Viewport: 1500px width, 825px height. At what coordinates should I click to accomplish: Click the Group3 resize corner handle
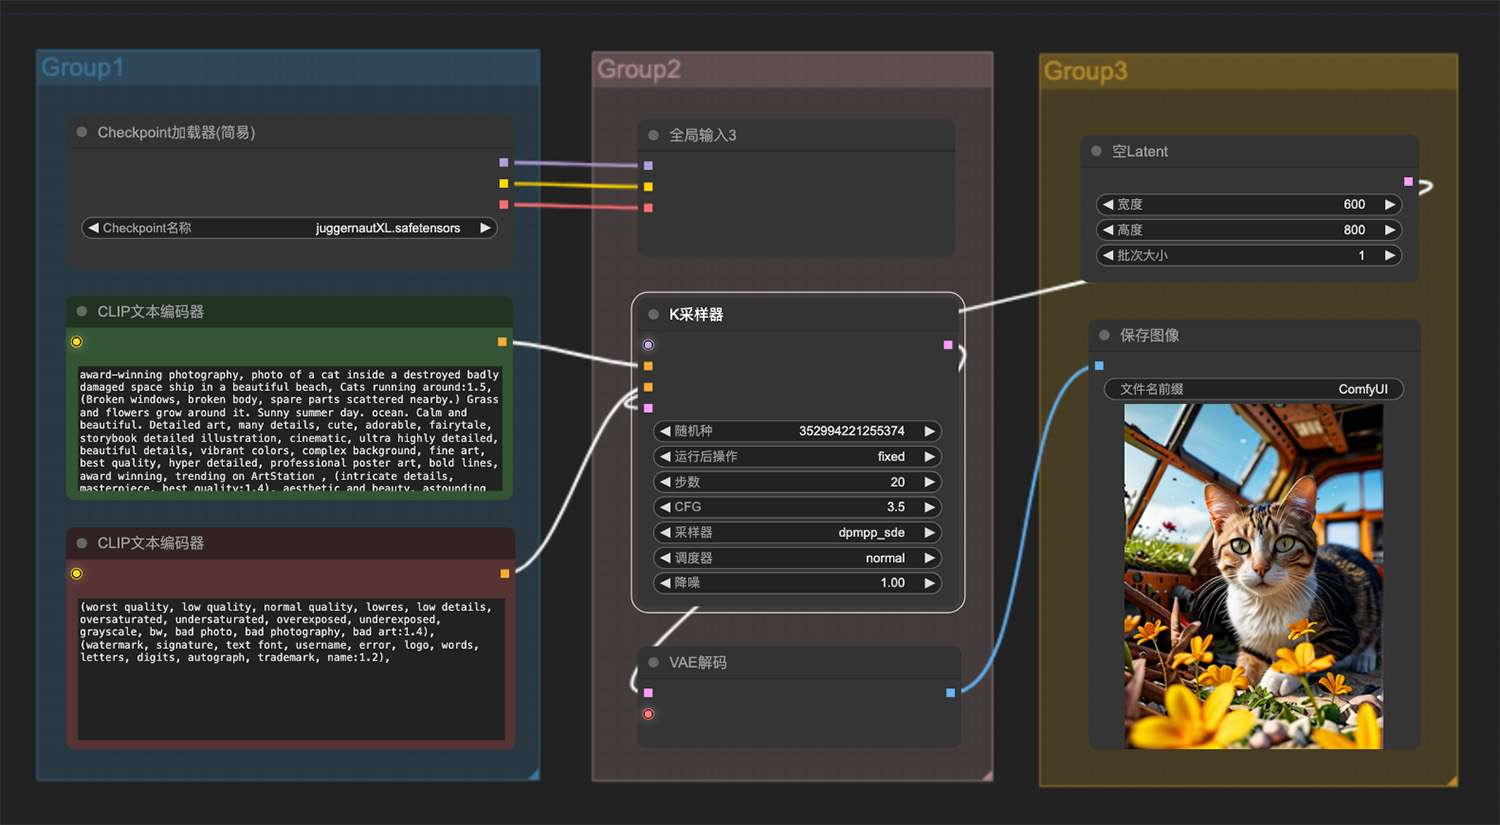tap(1452, 781)
